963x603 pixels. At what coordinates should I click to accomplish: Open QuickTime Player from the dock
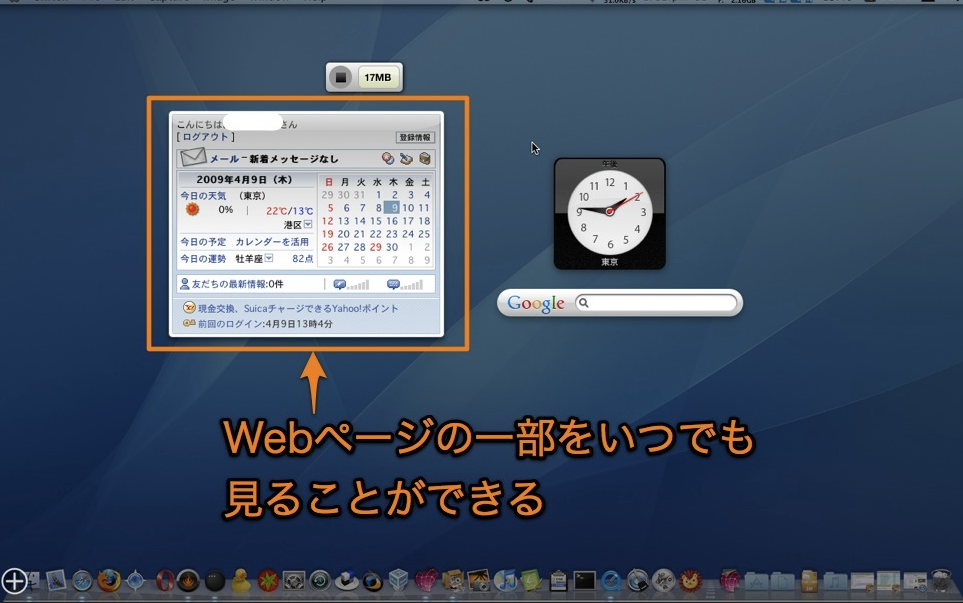611,581
